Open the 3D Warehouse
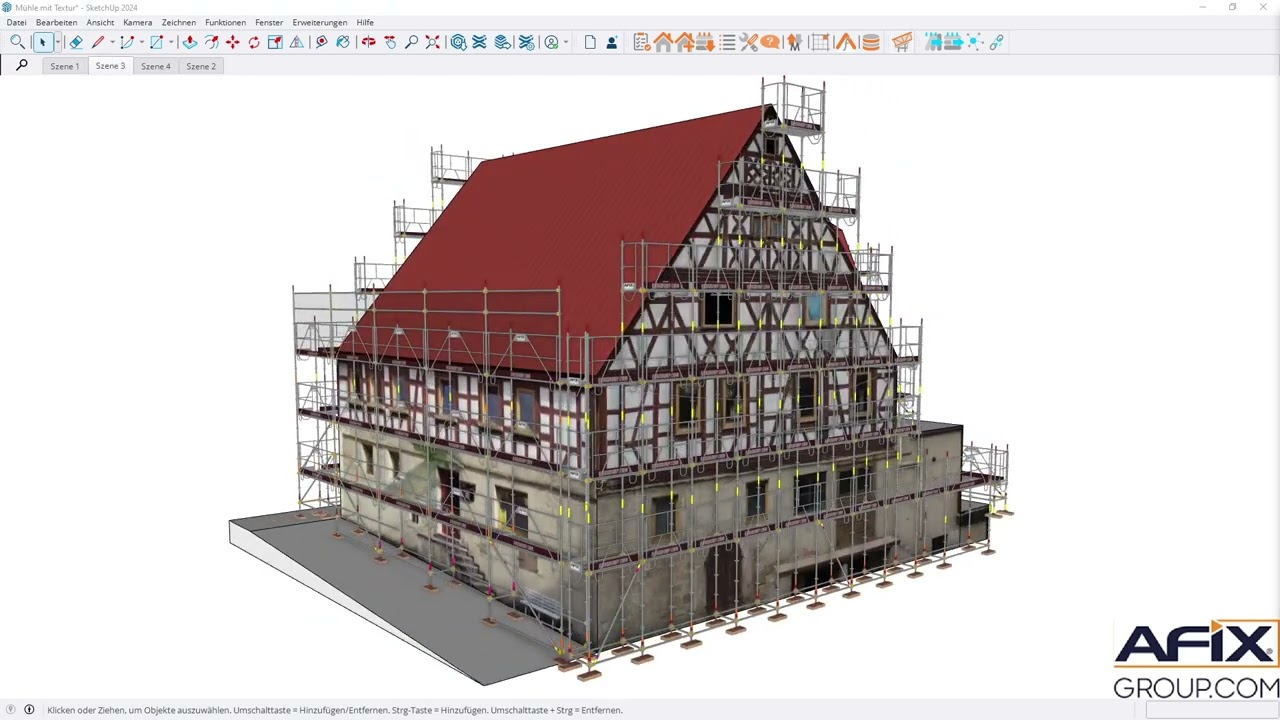The width and height of the screenshot is (1280, 720). tap(458, 42)
